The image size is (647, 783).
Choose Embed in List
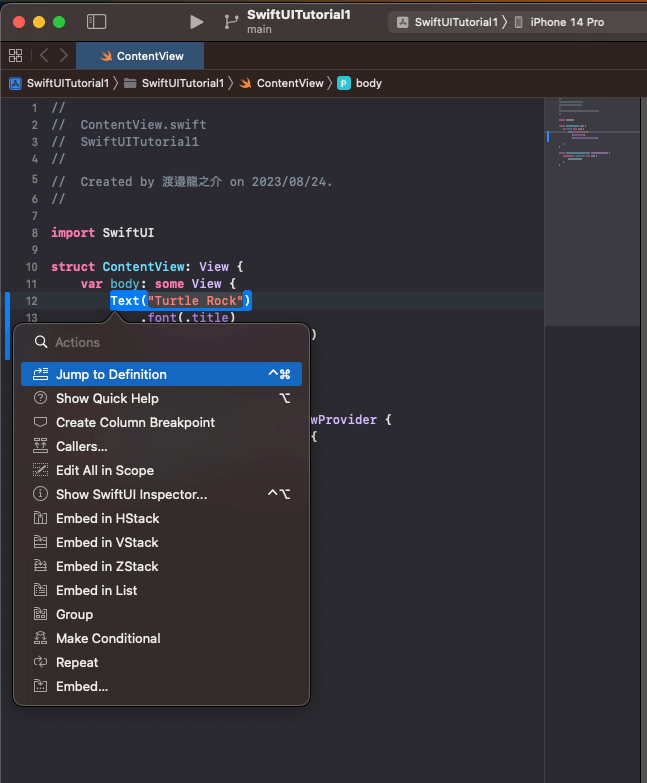point(162,590)
